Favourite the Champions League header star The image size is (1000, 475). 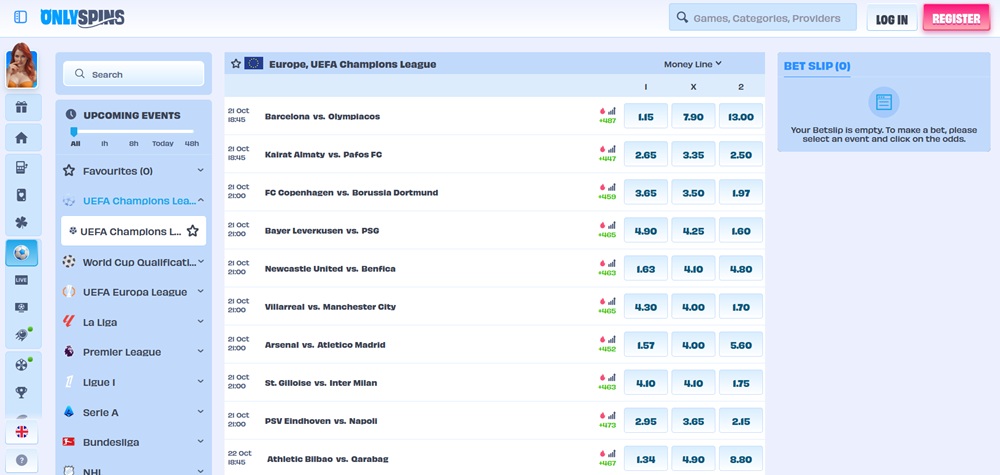236,64
